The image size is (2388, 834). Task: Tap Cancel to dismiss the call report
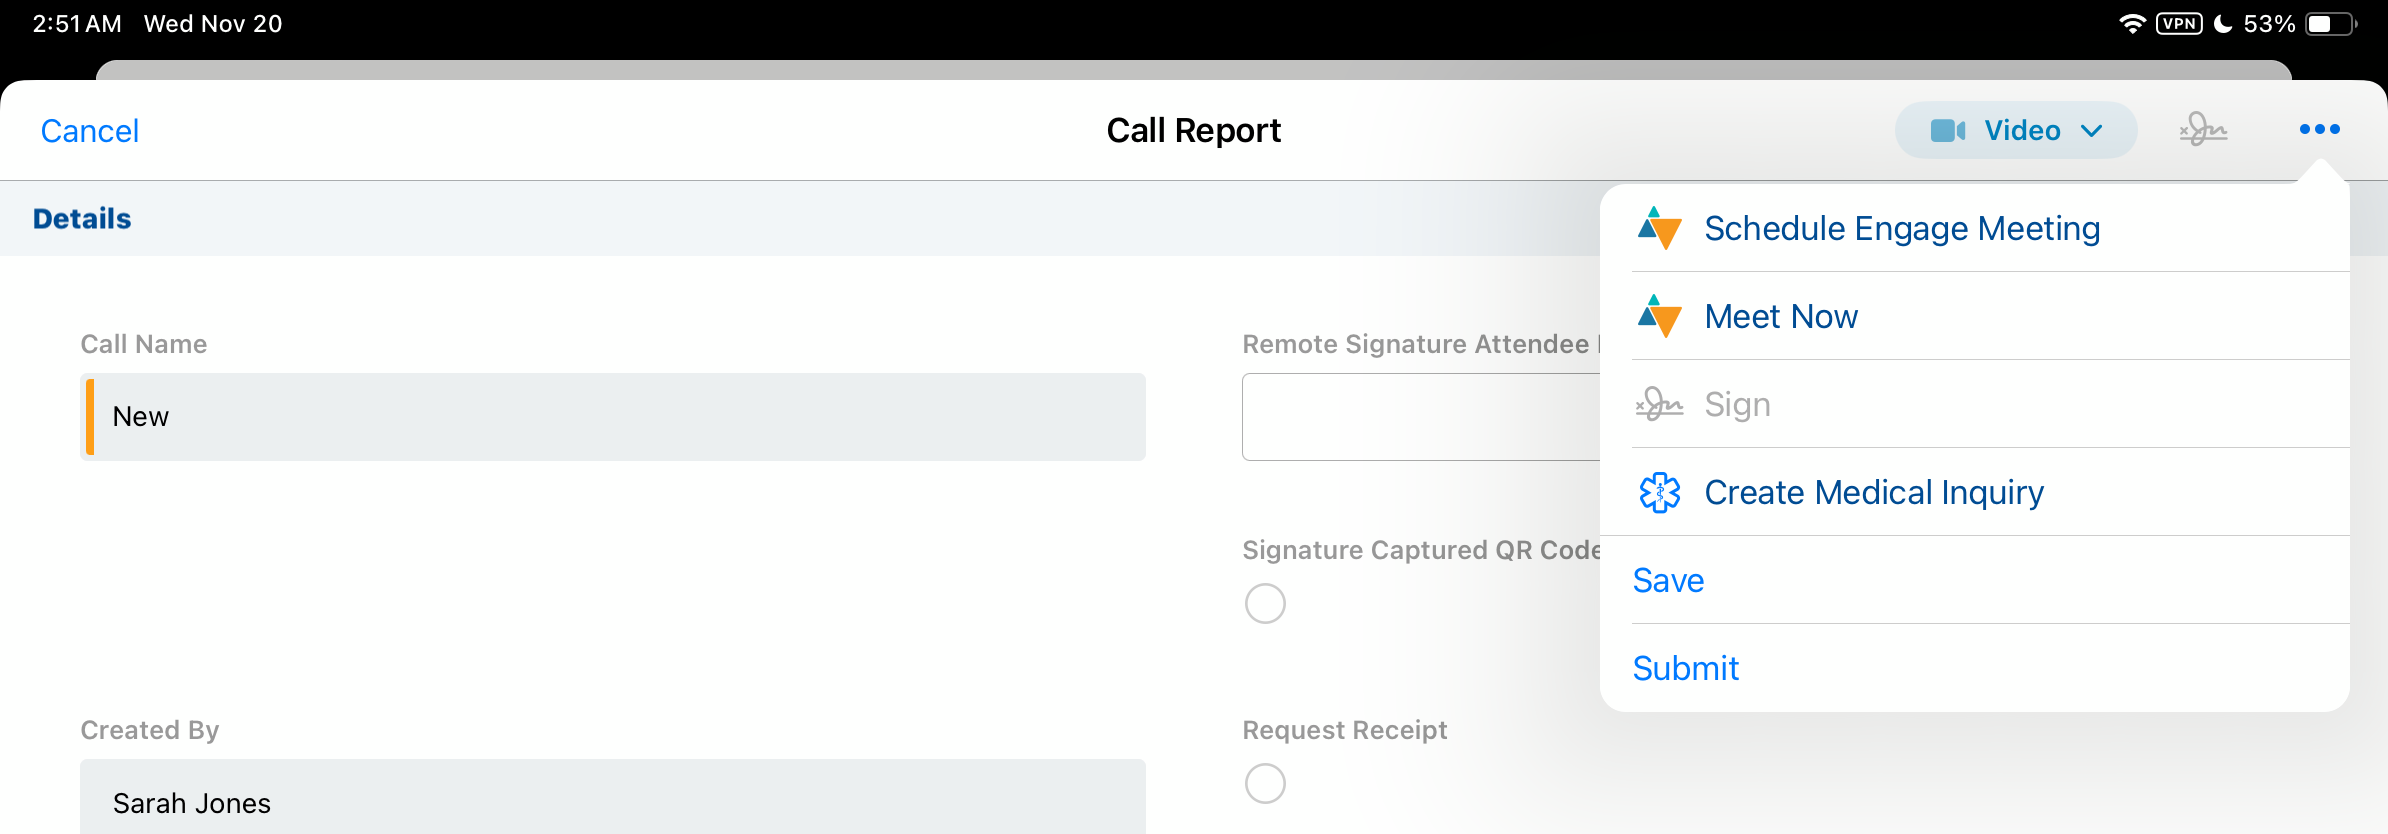point(89,131)
